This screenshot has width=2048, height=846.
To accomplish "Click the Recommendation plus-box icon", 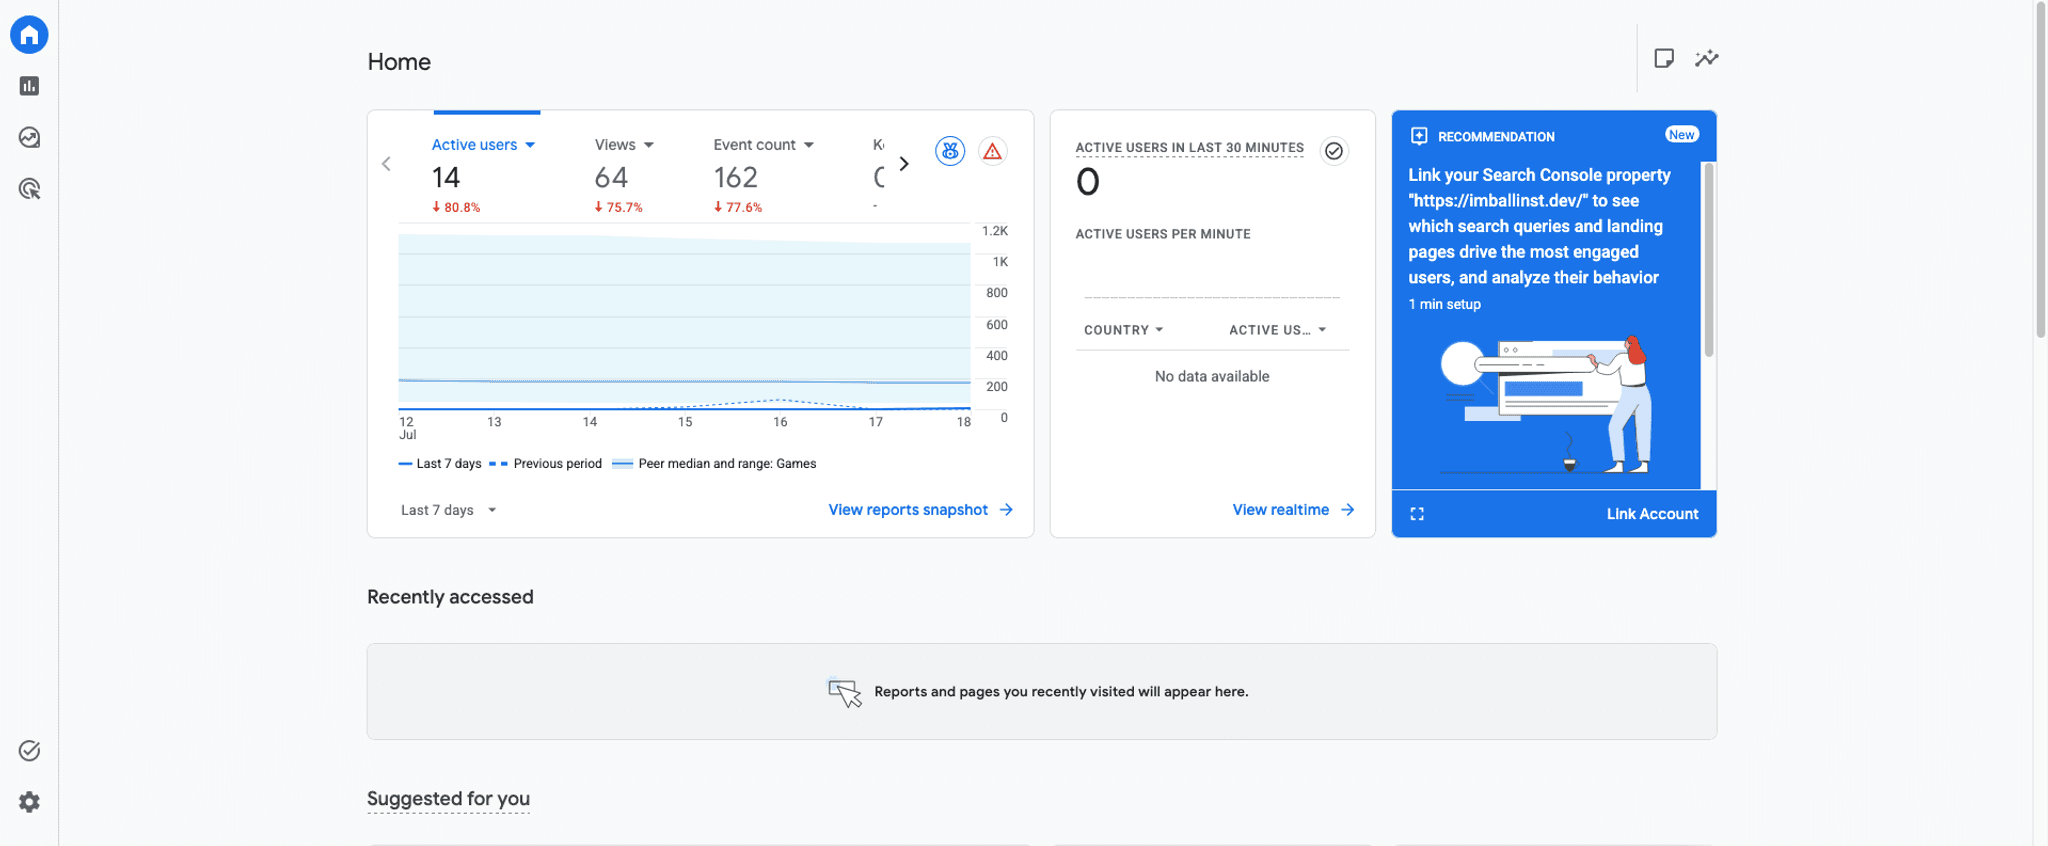I will click(x=1419, y=136).
